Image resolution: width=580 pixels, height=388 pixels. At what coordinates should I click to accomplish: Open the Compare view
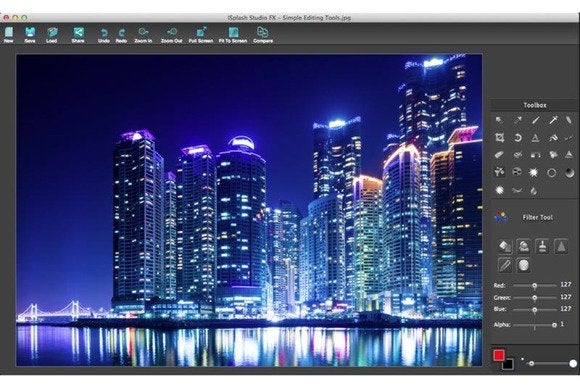coord(263,35)
